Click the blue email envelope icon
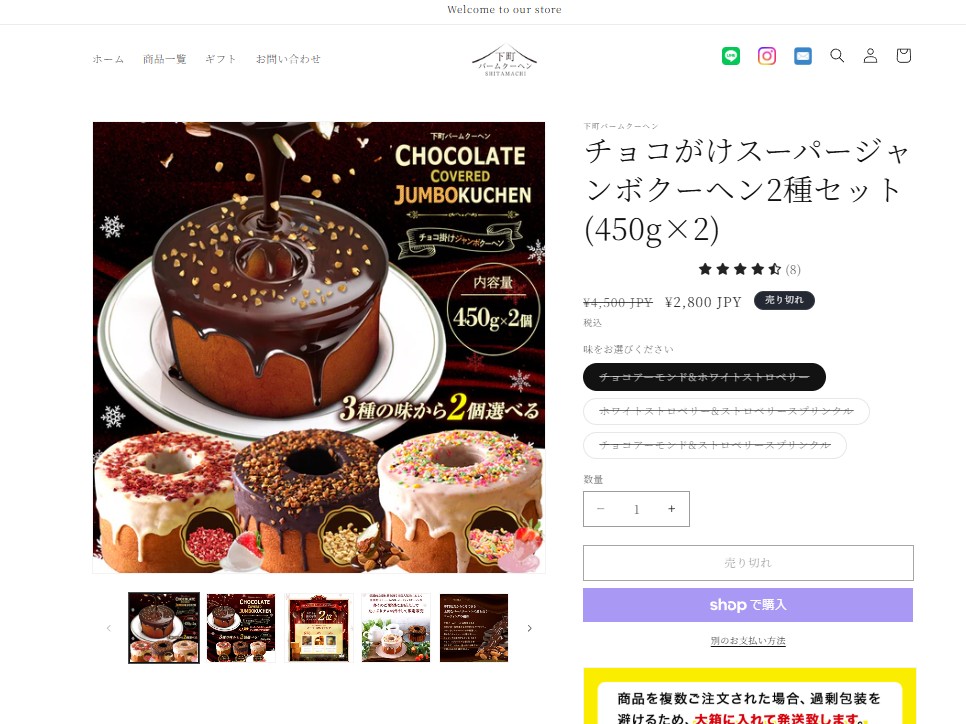Image resolution: width=966 pixels, height=724 pixels. click(x=803, y=56)
